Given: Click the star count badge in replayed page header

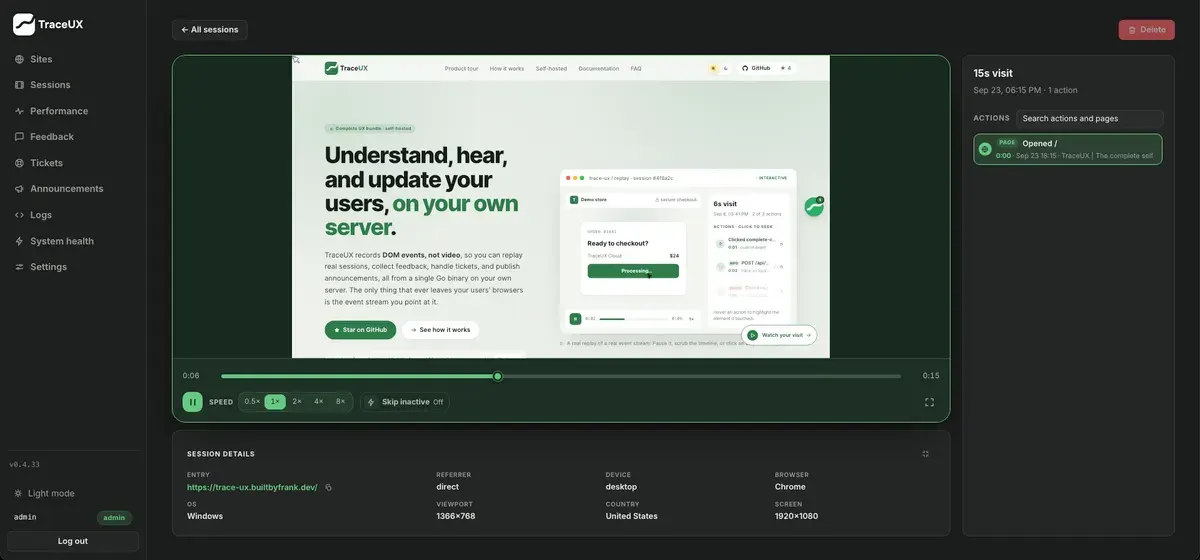Looking at the screenshot, I should pyautogui.click(x=786, y=68).
